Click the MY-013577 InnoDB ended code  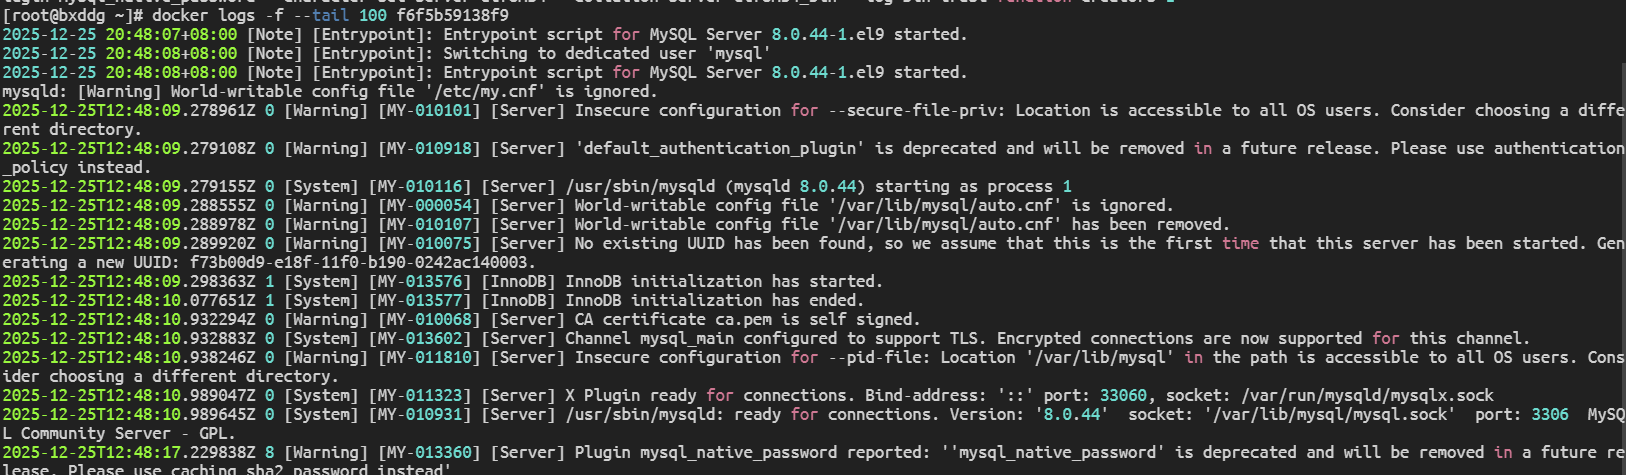click(420, 300)
